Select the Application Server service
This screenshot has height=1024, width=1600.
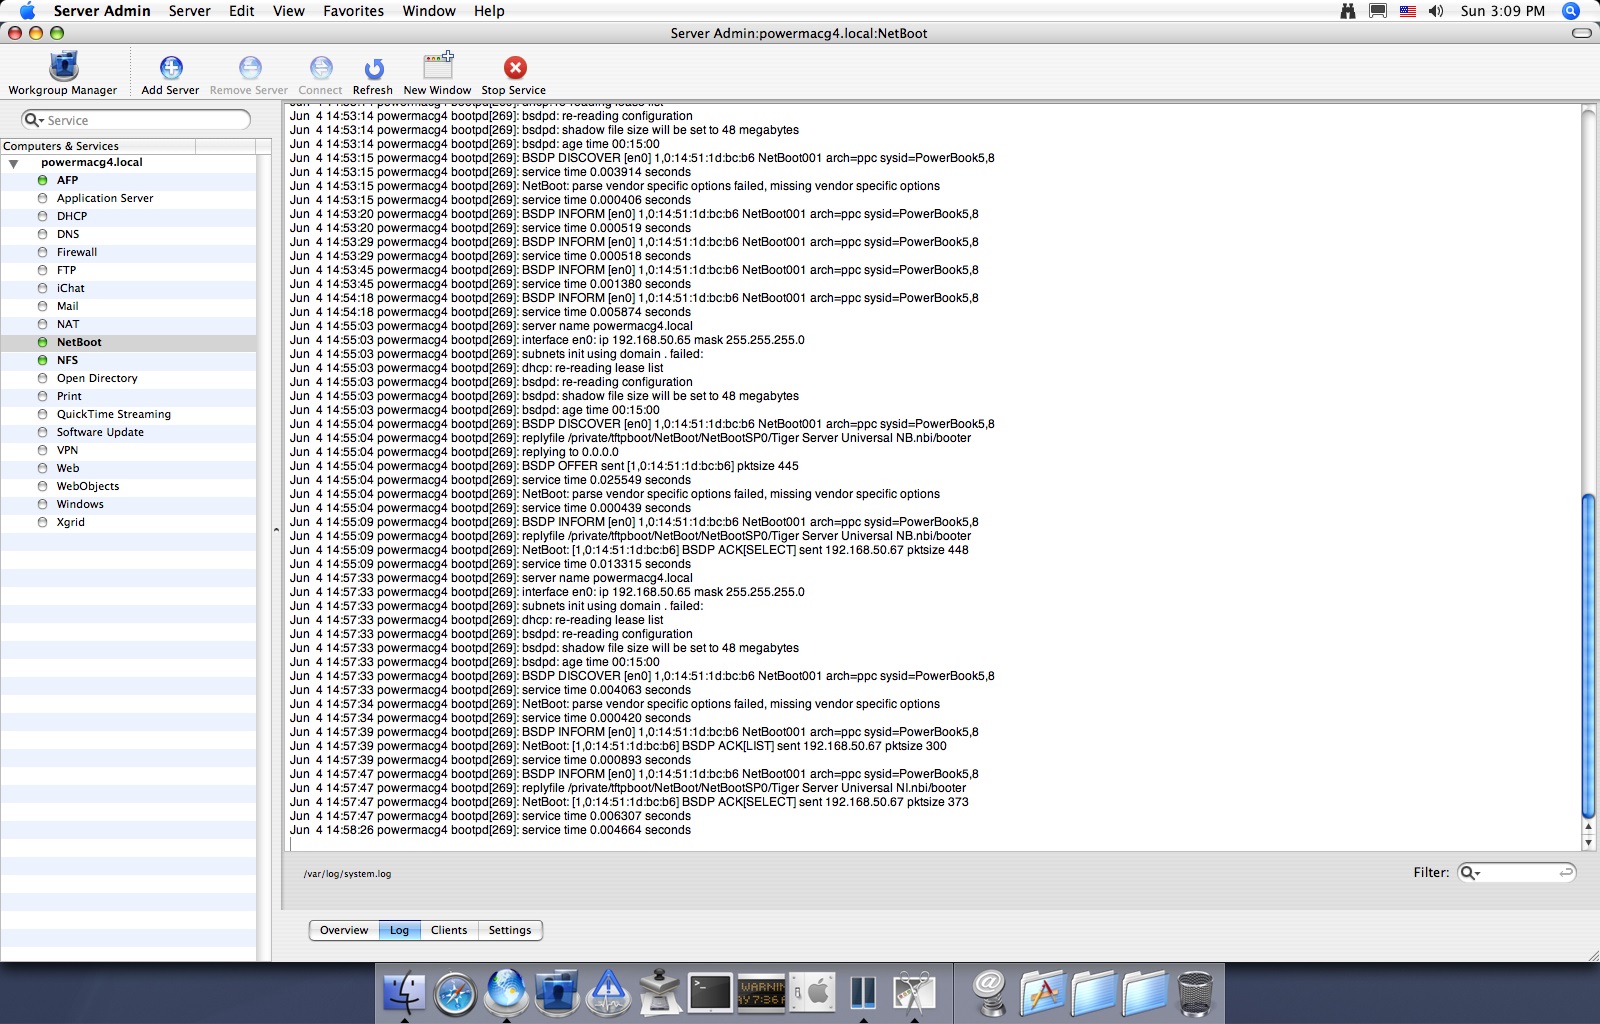point(128,198)
